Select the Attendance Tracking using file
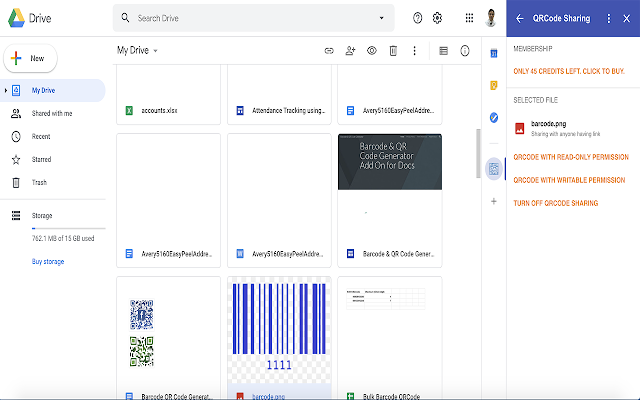This screenshot has width=640, height=400. [288, 110]
